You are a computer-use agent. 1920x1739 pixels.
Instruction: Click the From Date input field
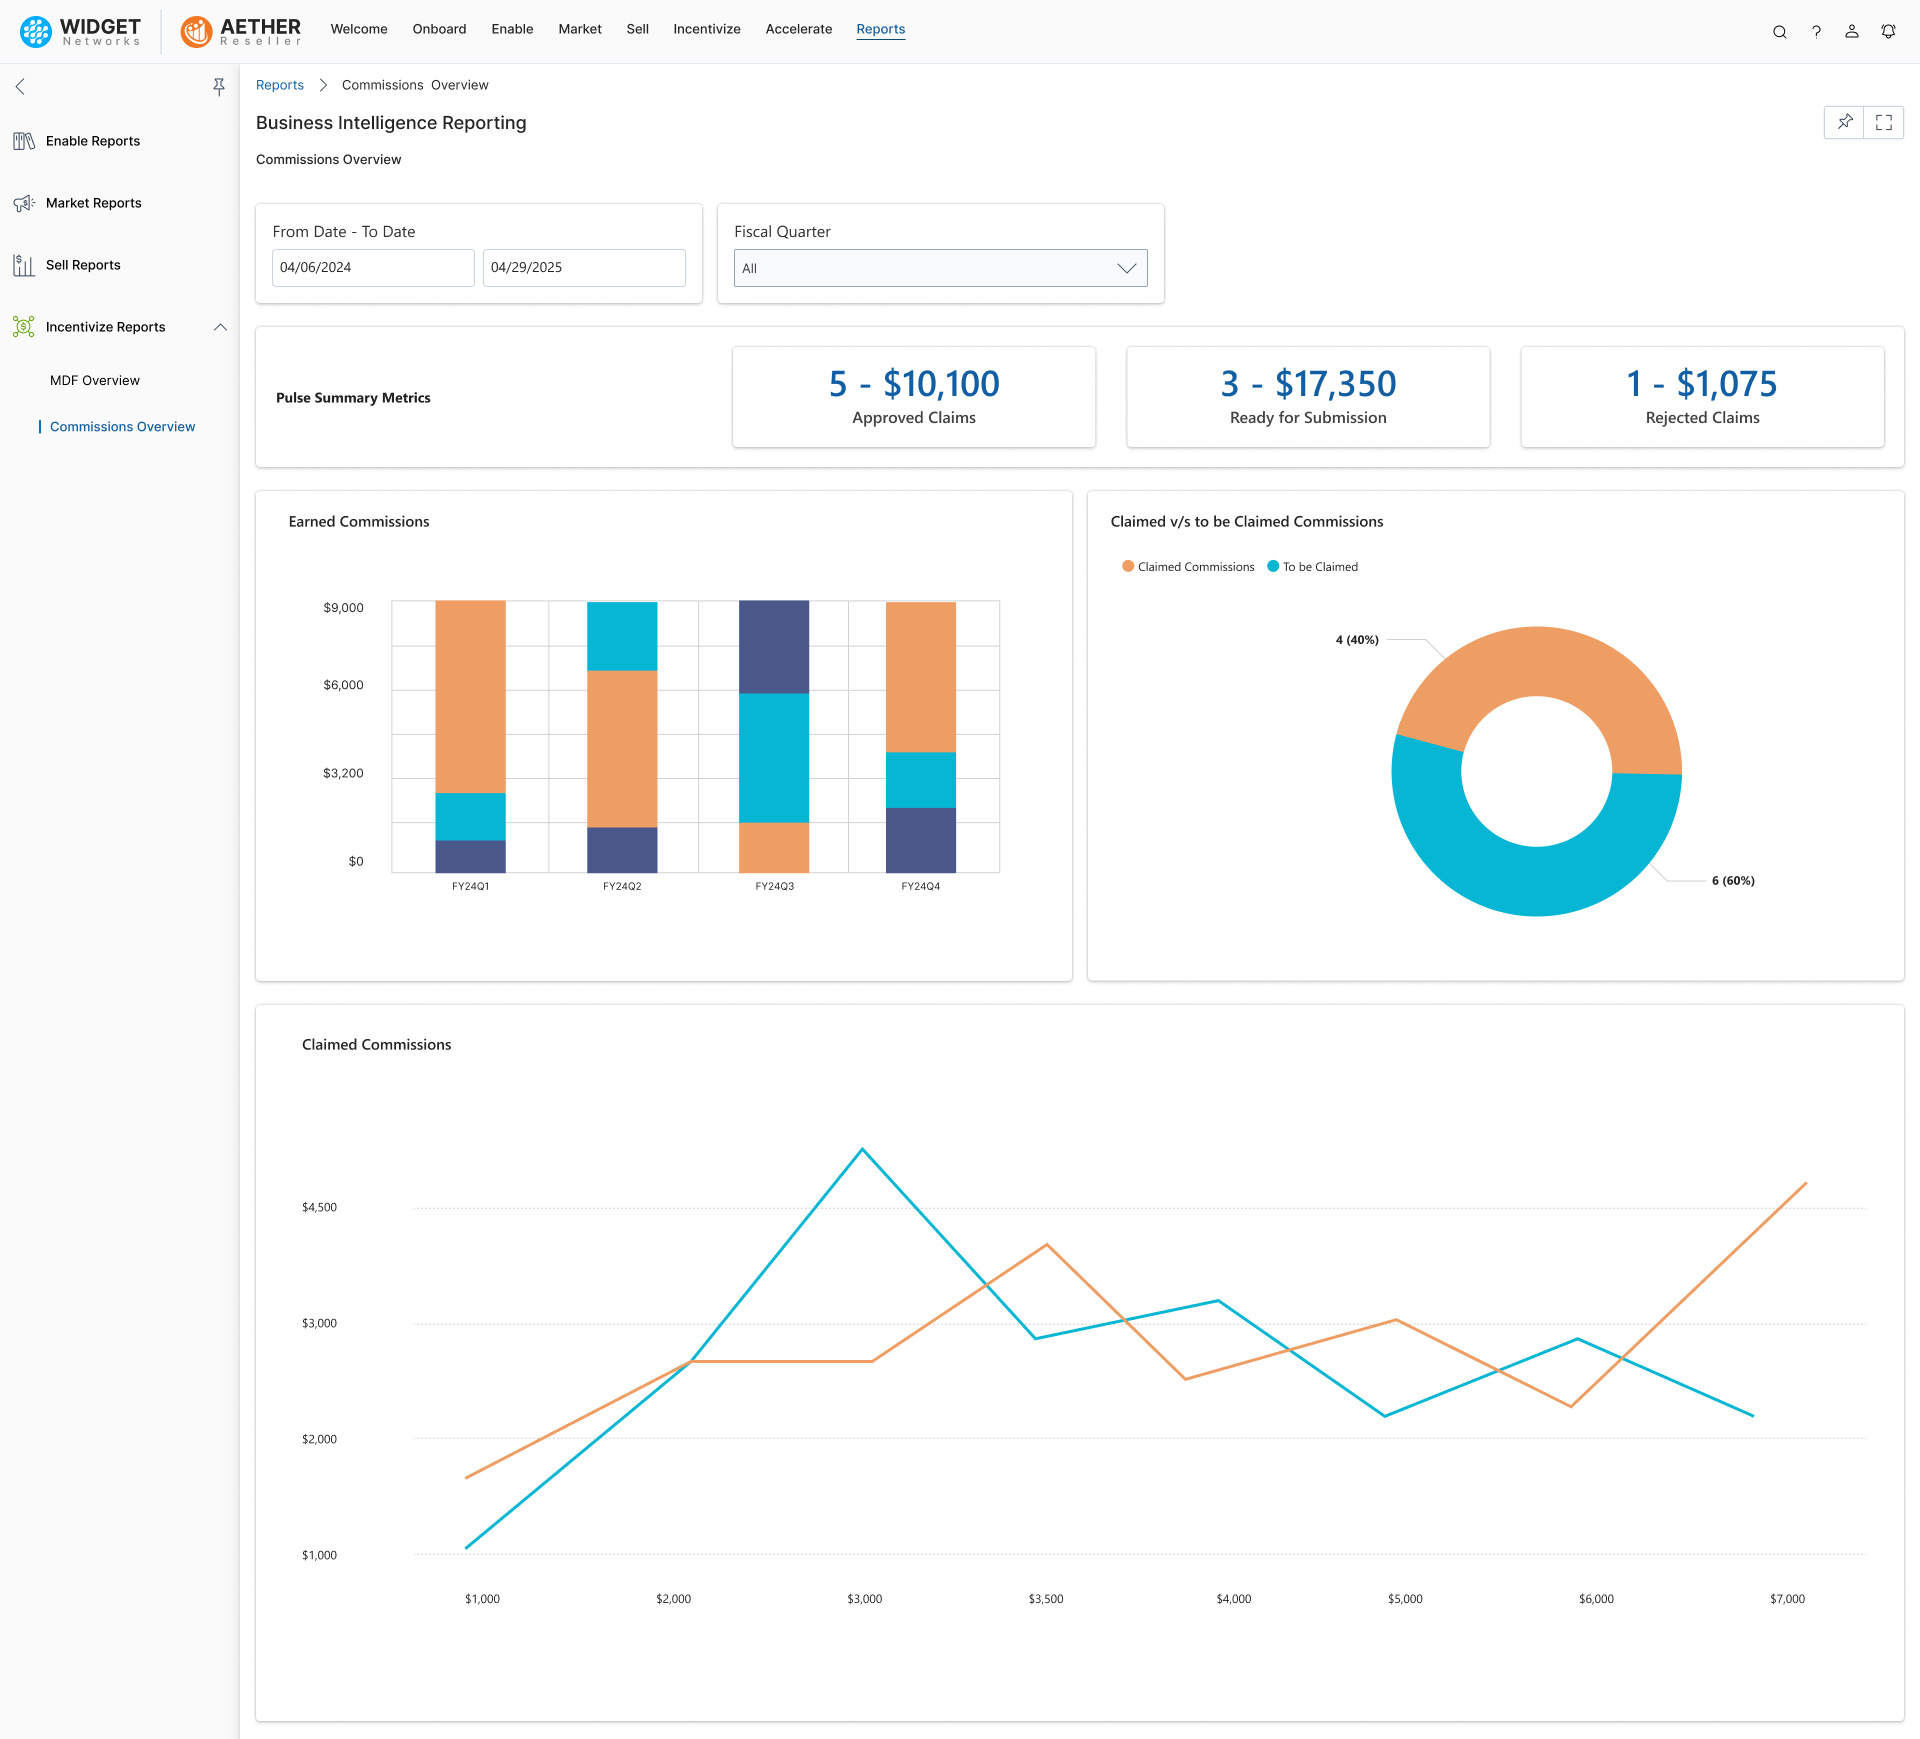372,268
